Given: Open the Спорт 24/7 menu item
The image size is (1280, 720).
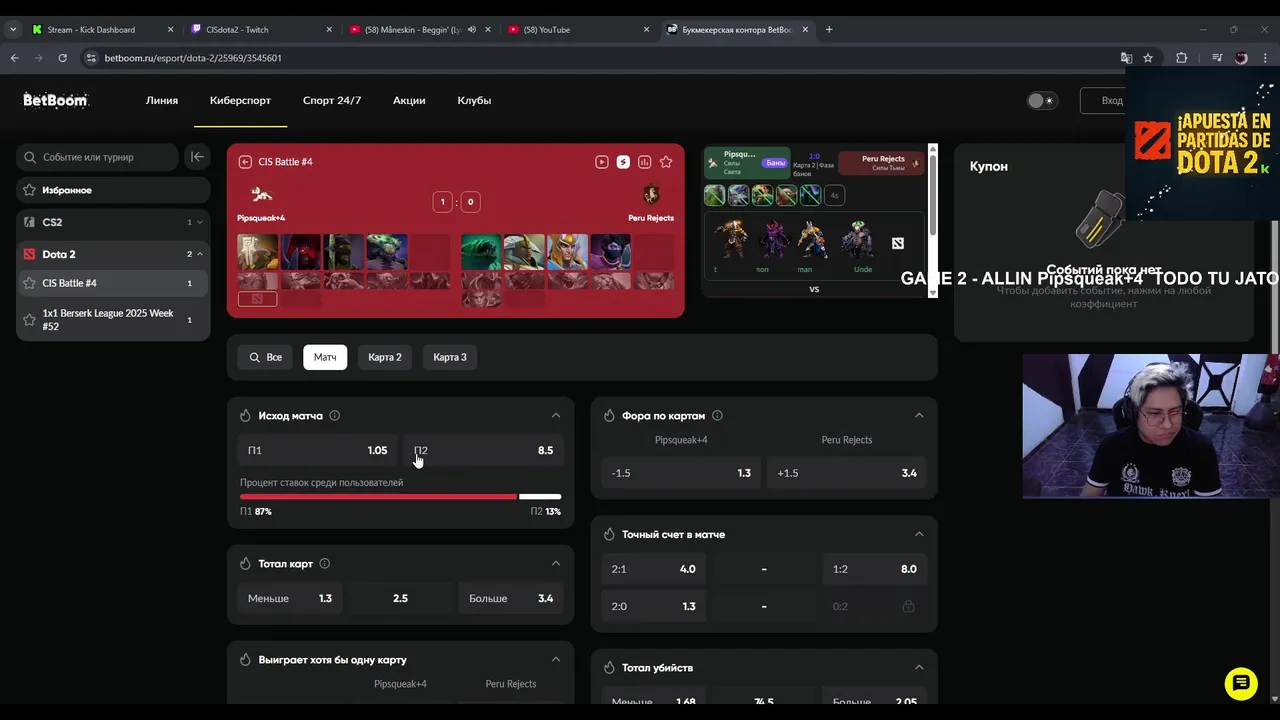Looking at the screenshot, I should (x=332, y=100).
